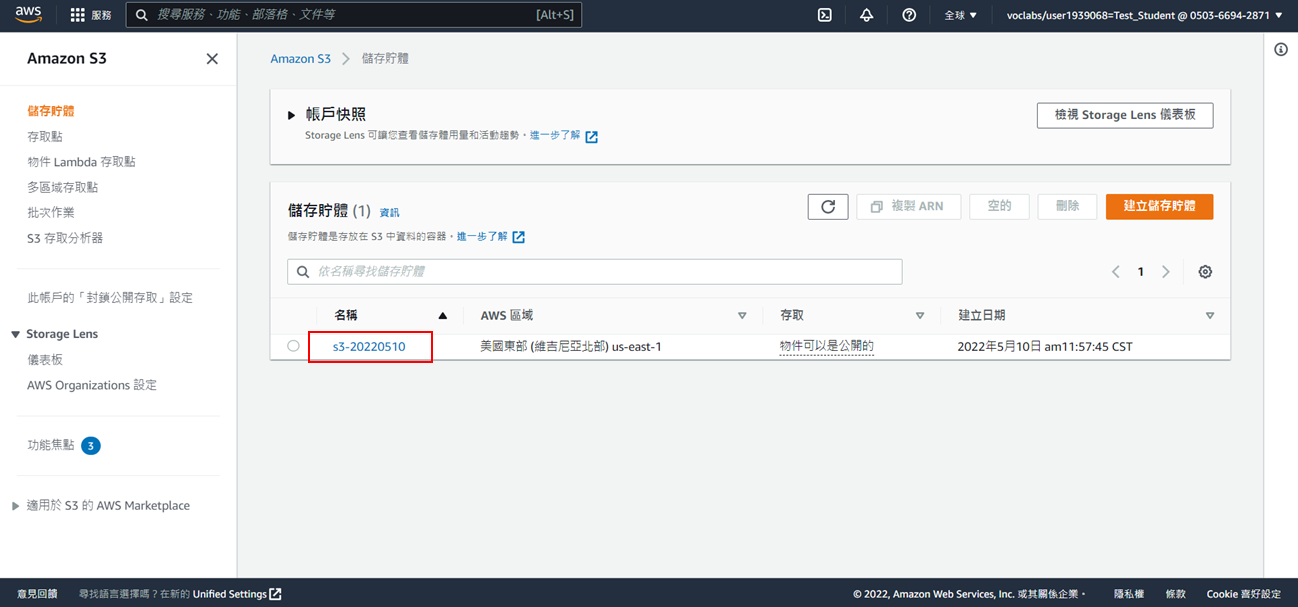The height and width of the screenshot is (607, 1298).
Task: Click the 刪除 delete button
Action: pos(1068,207)
